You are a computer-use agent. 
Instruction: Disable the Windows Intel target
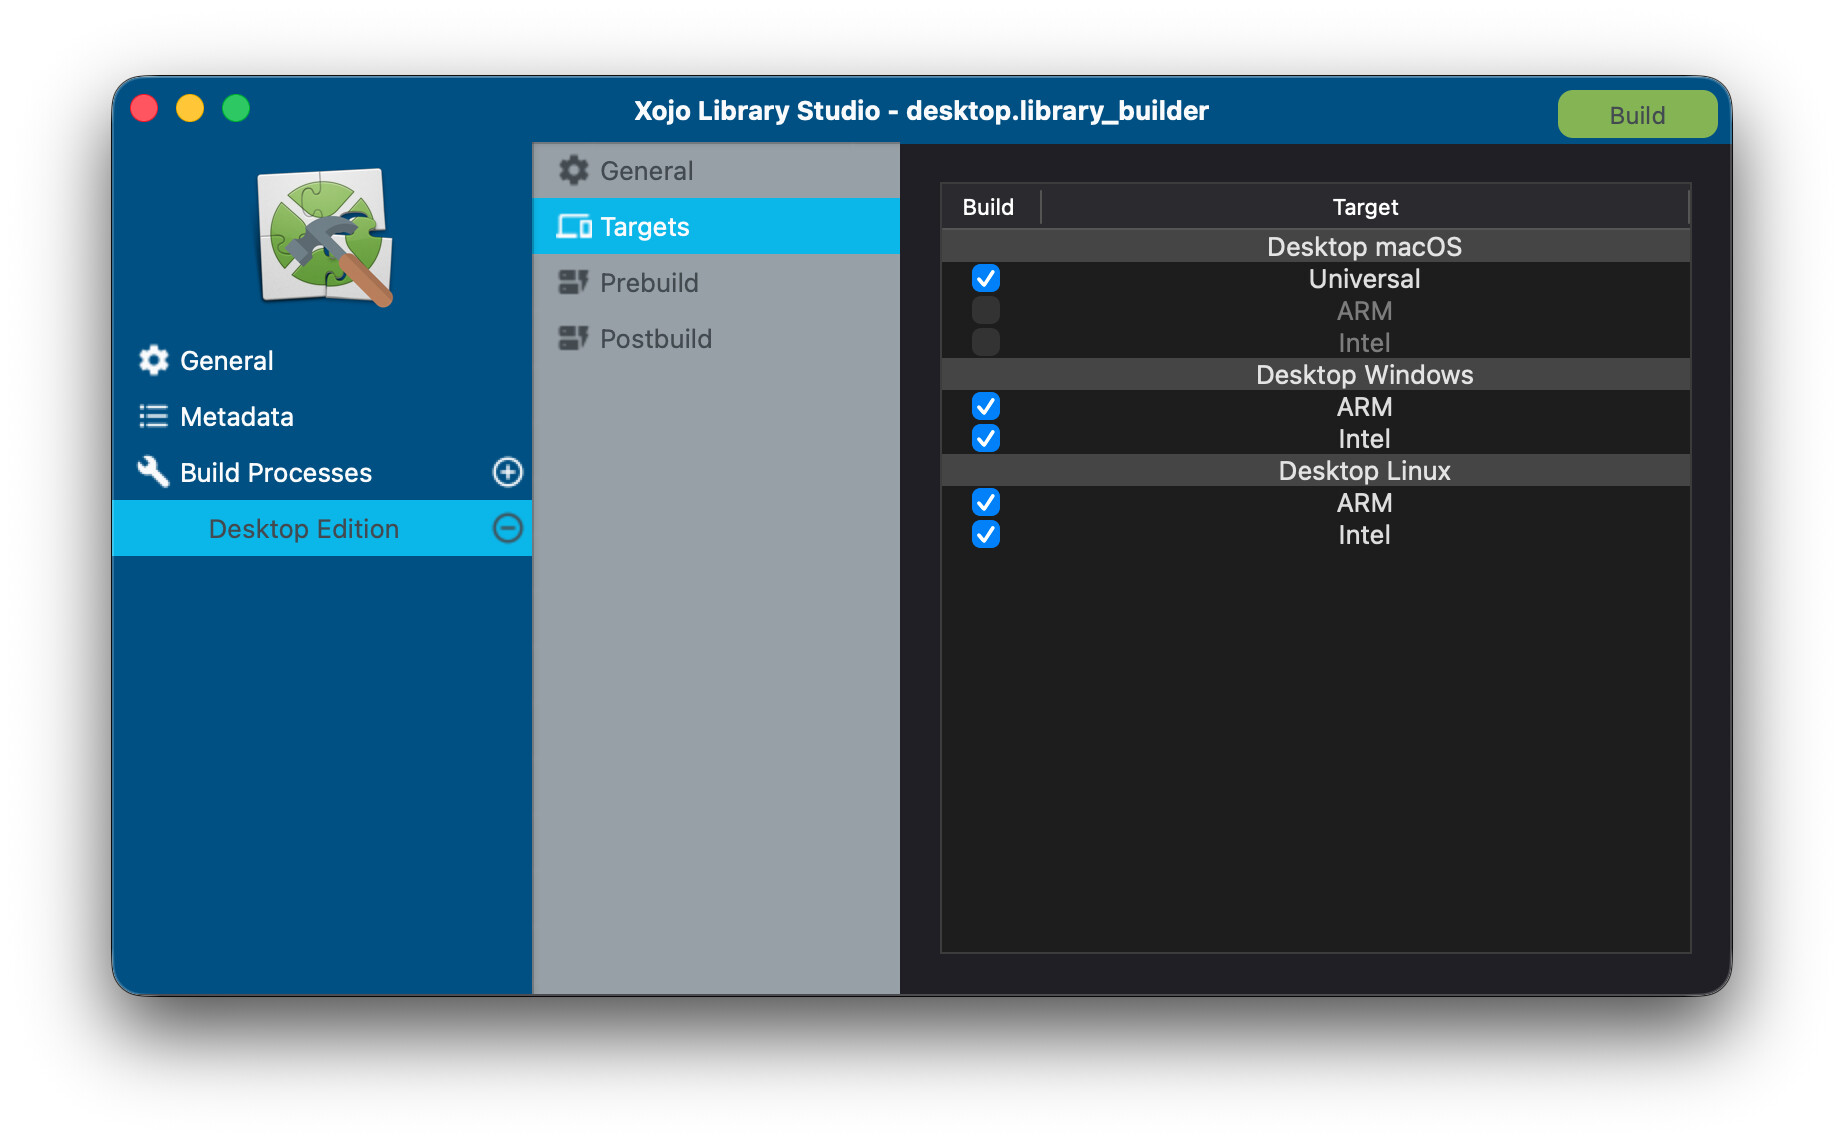[985, 438]
